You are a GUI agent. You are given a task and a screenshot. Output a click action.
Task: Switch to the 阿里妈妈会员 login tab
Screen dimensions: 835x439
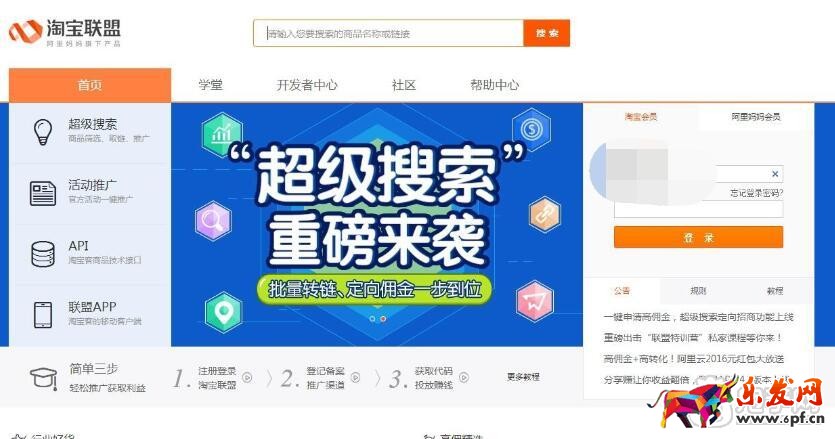755,117
